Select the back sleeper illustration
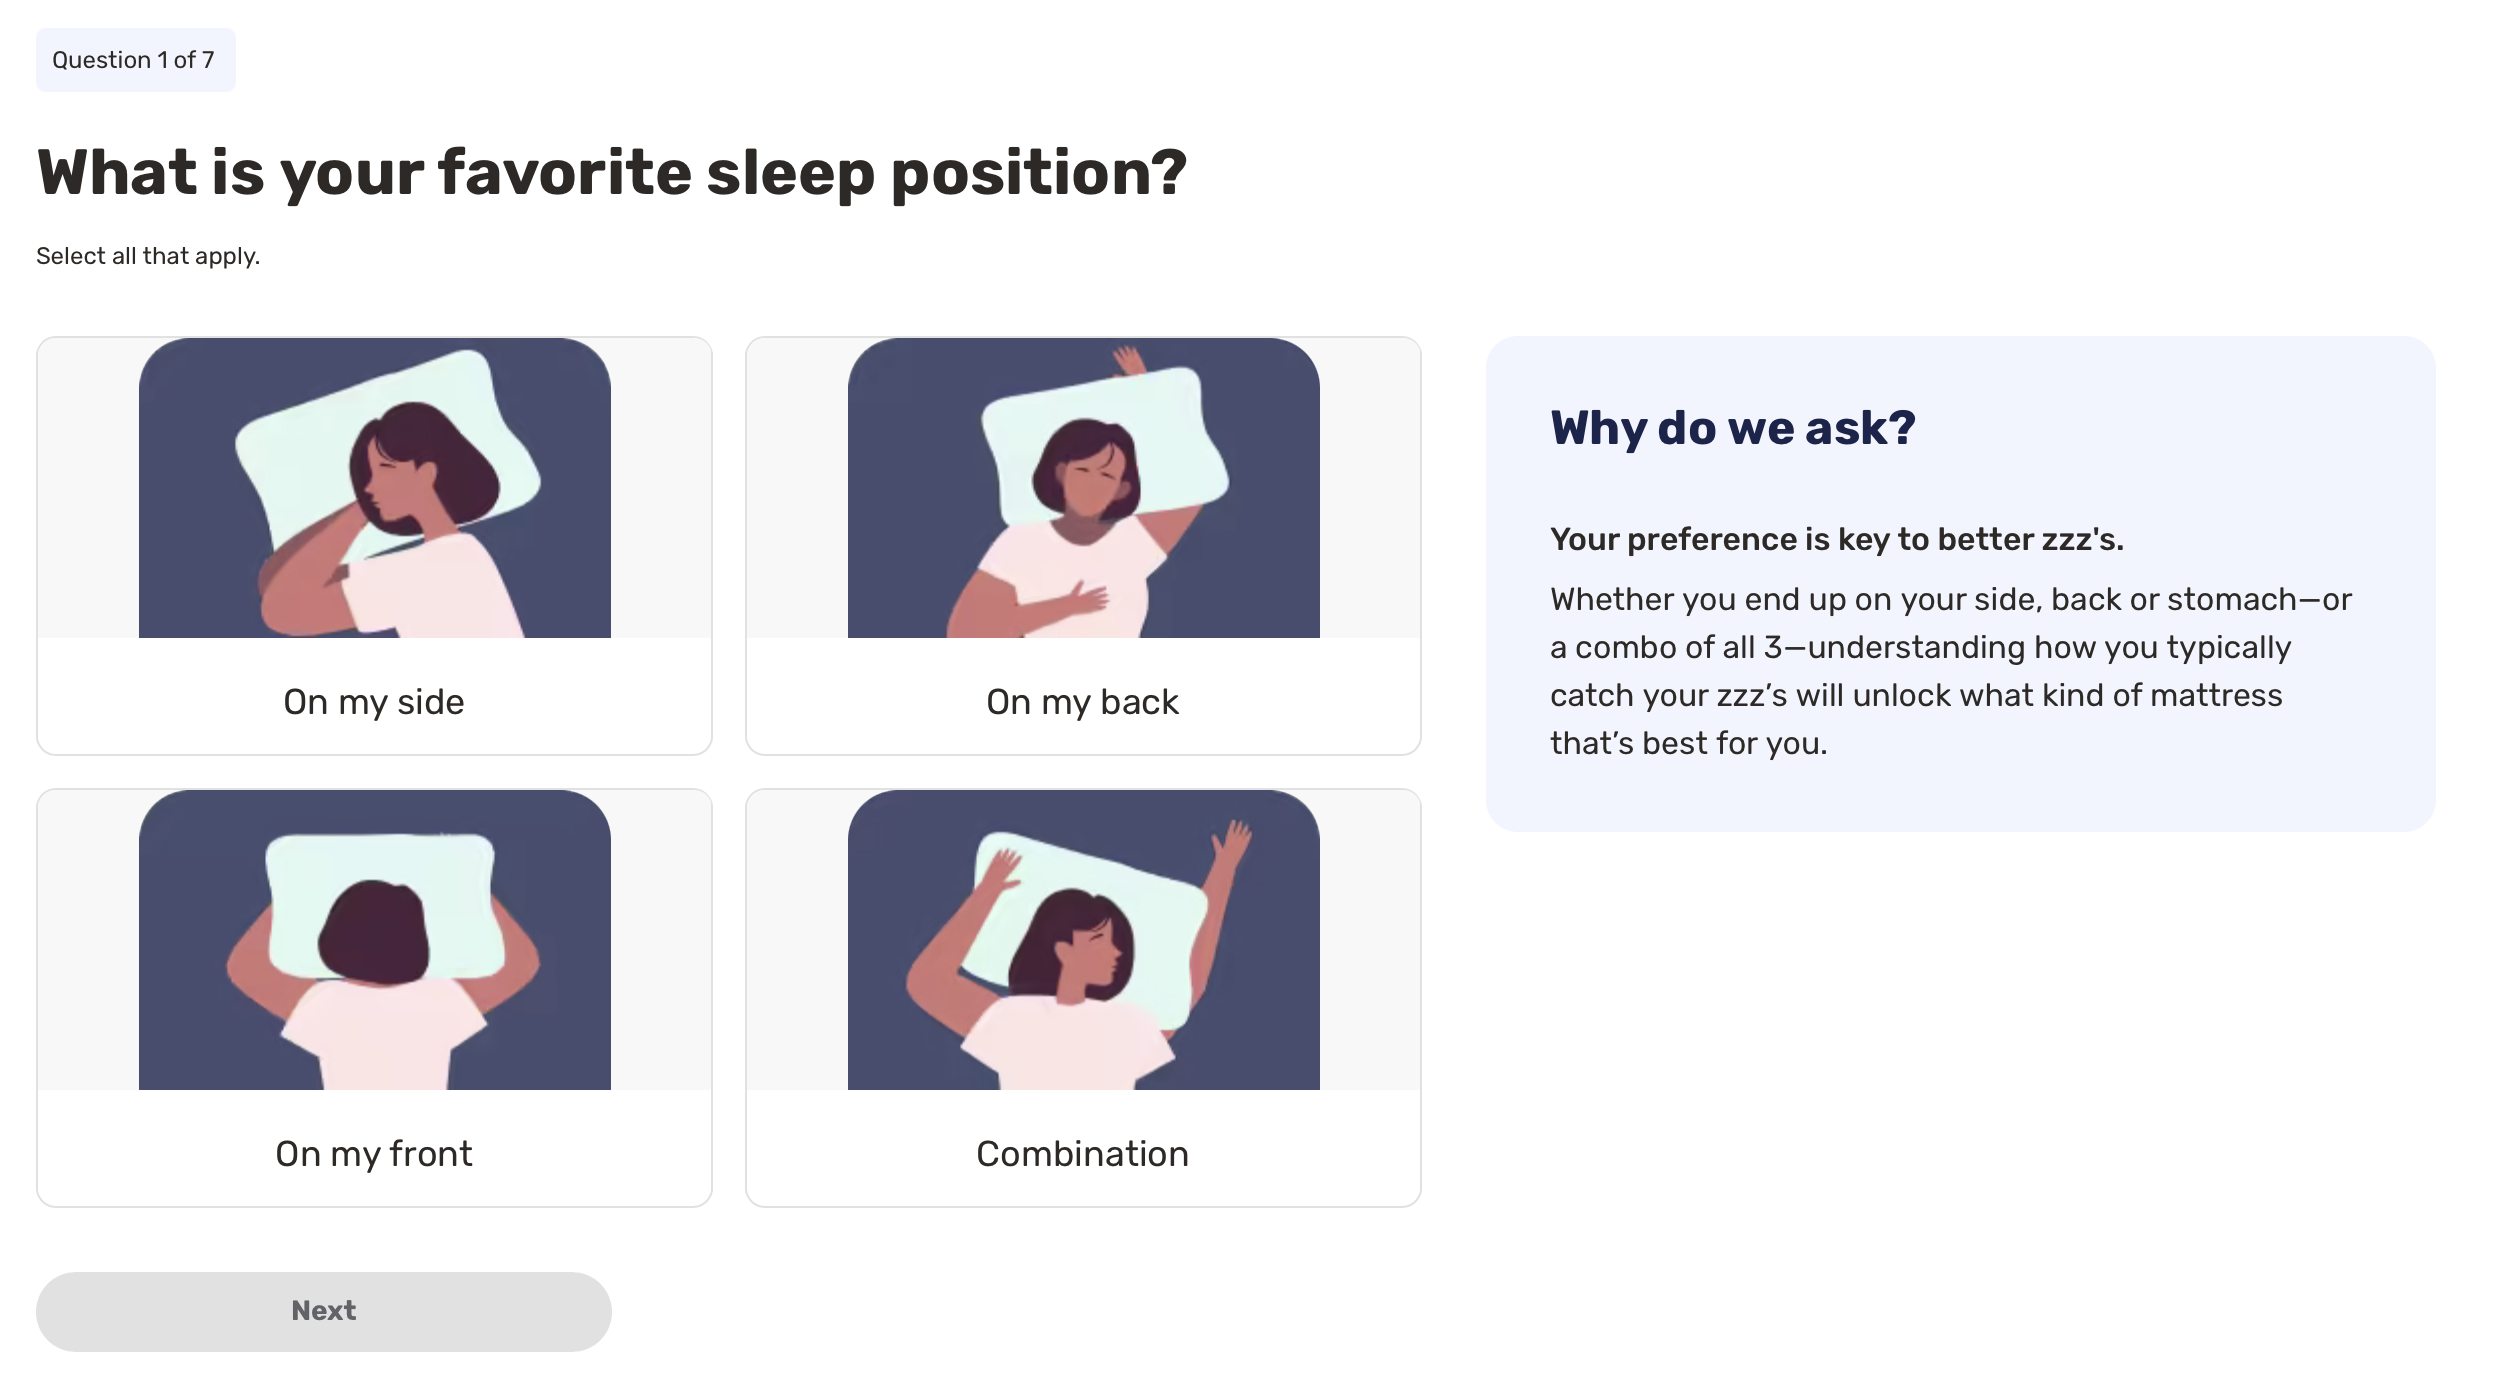The width and height of the screenshot is (2496, 1376). [1083, 488]
